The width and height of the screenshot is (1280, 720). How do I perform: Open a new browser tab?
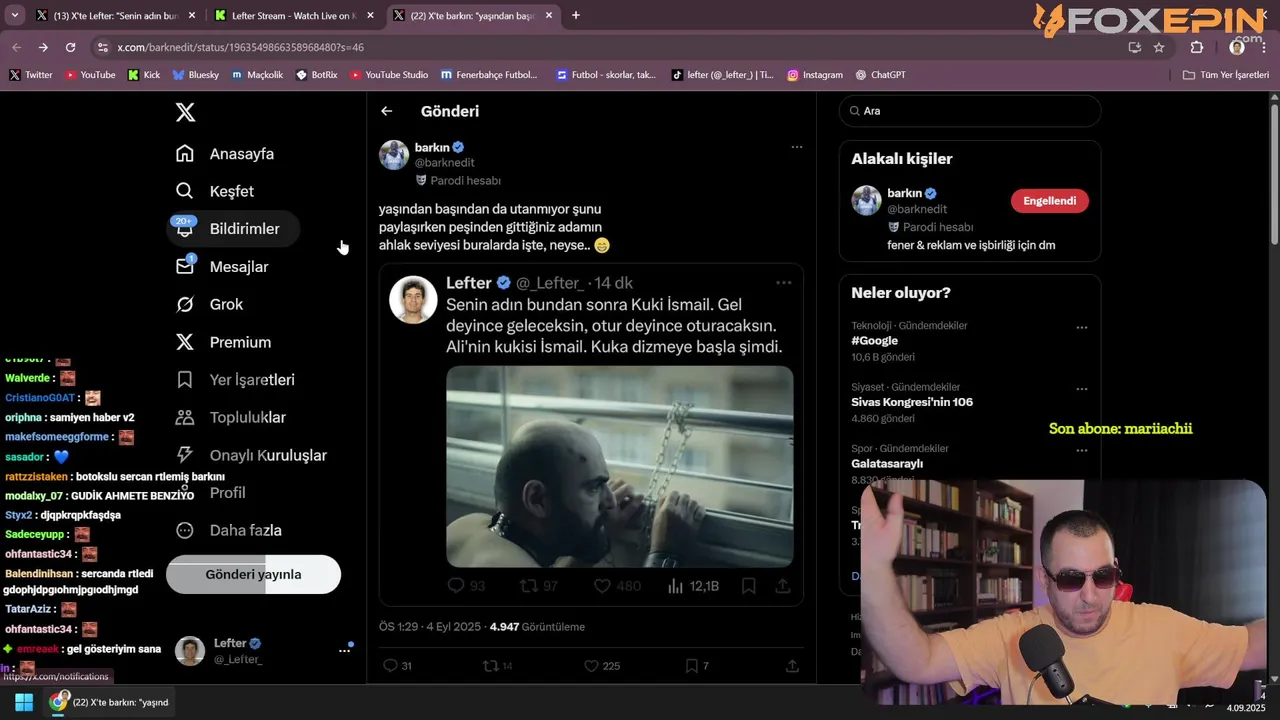(576, 16)
